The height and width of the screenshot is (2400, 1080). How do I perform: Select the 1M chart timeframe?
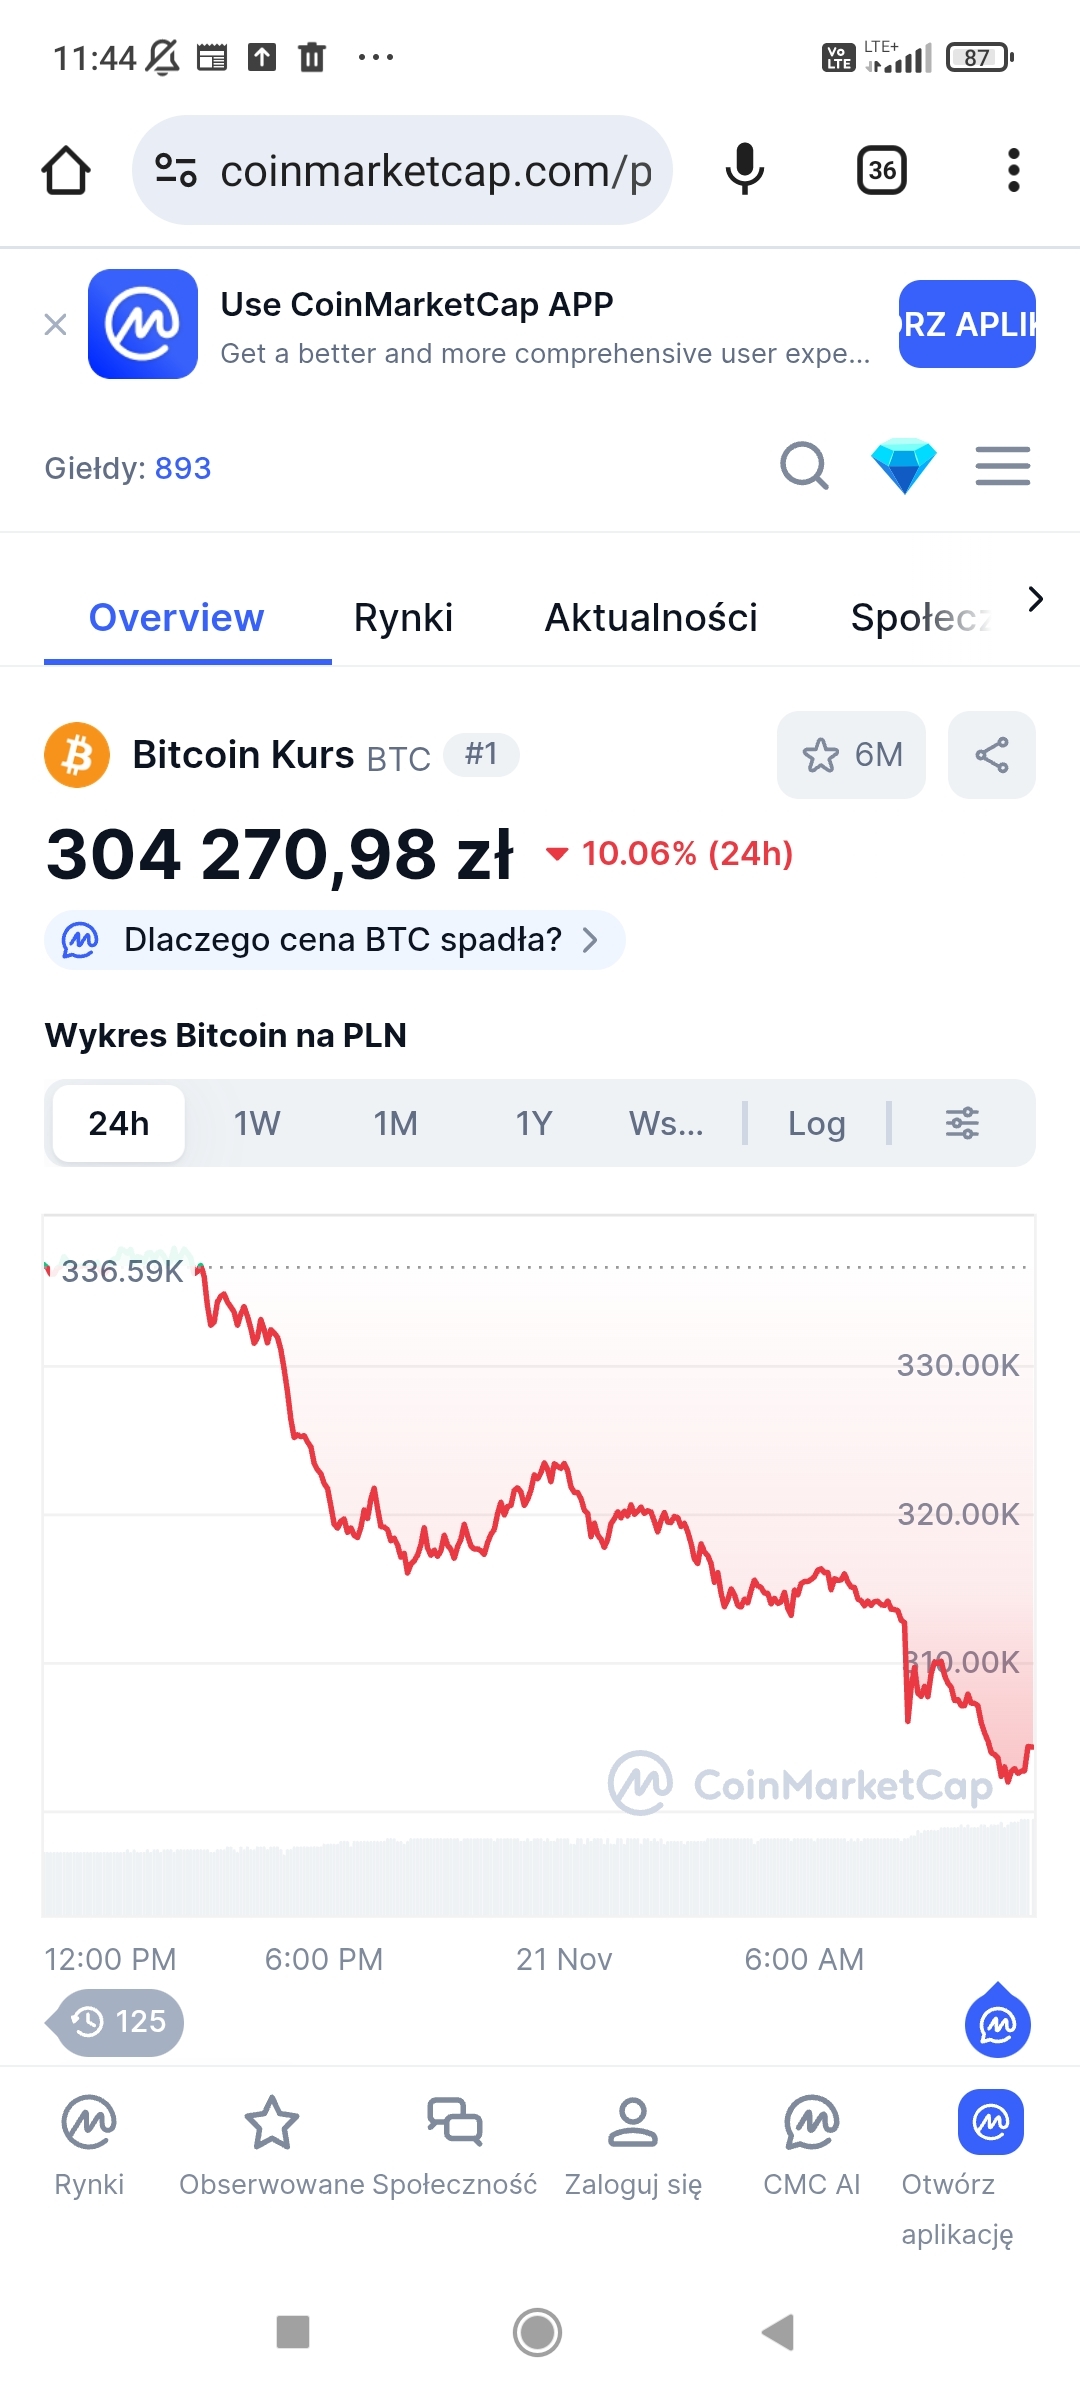[x=396, y=1123]
